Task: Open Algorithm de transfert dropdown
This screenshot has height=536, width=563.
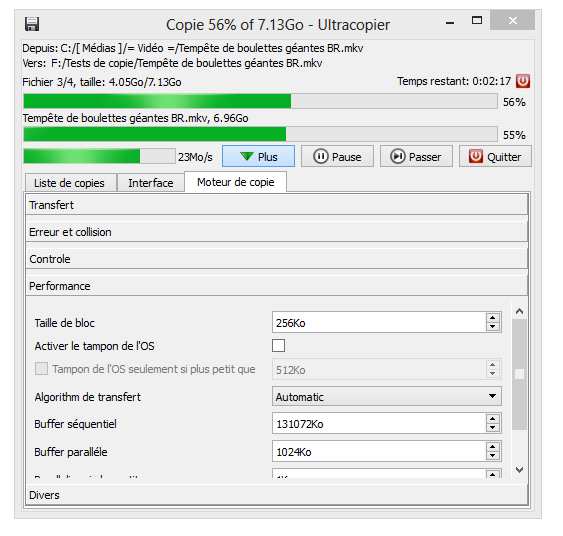Action: click(387, 396)
